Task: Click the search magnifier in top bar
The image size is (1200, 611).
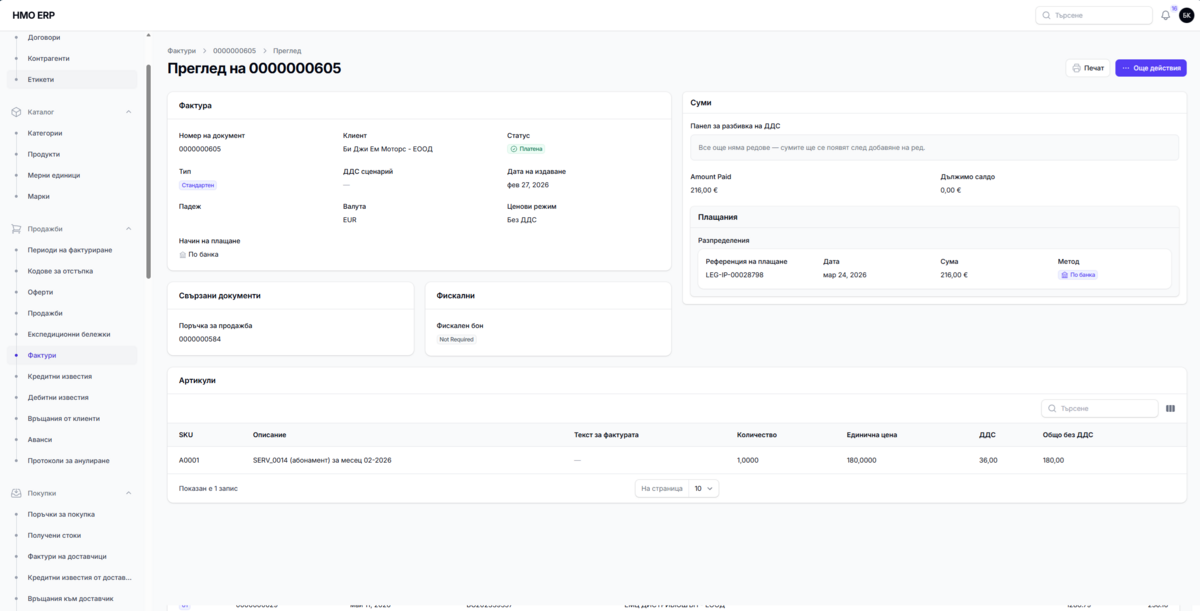Action: (1047, 15)
